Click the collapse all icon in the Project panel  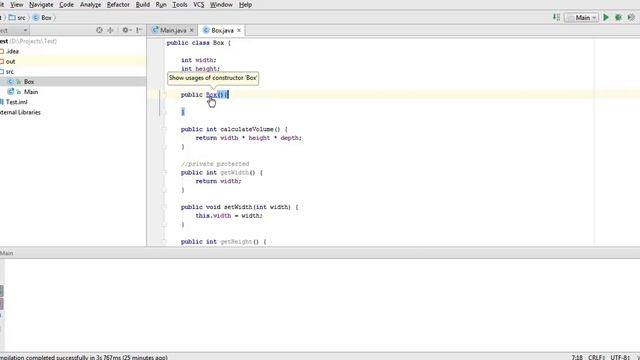tap(110, 30)
